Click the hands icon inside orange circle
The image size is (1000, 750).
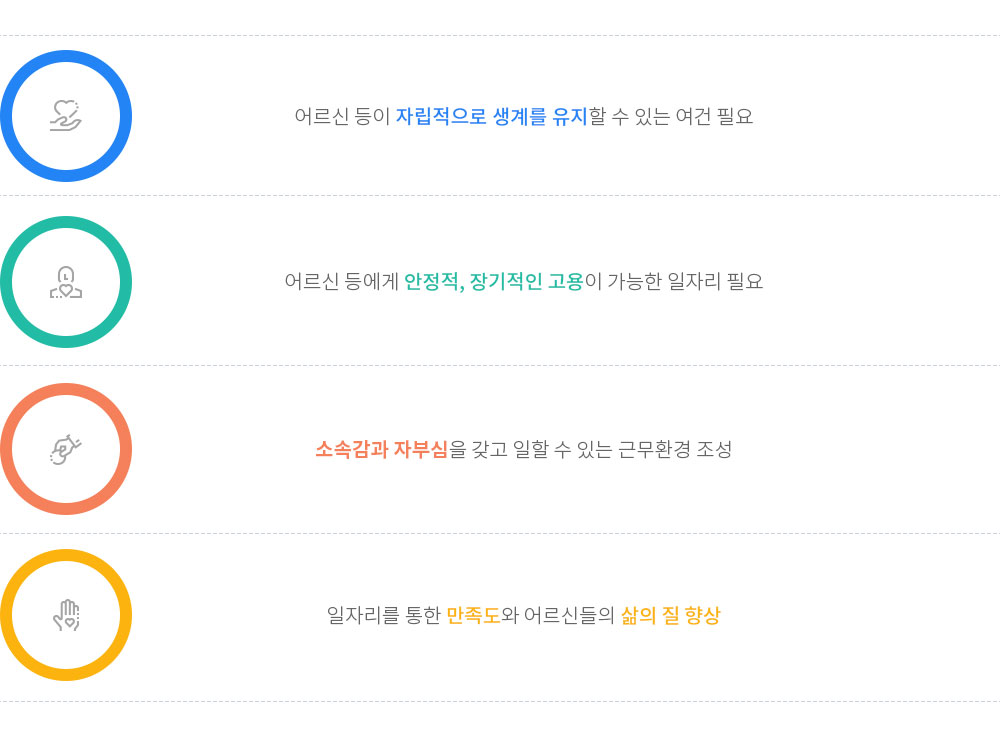click(66, 449)
